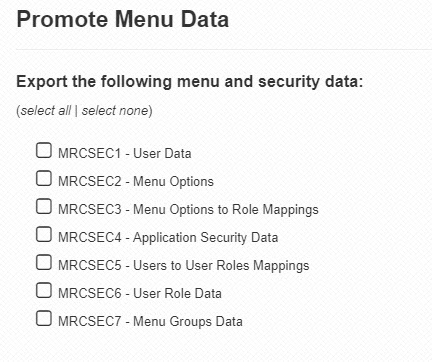Click the 'Export the following menu' subheading
The height and width of the screenshot is (362, 432).
pos(190,82)
